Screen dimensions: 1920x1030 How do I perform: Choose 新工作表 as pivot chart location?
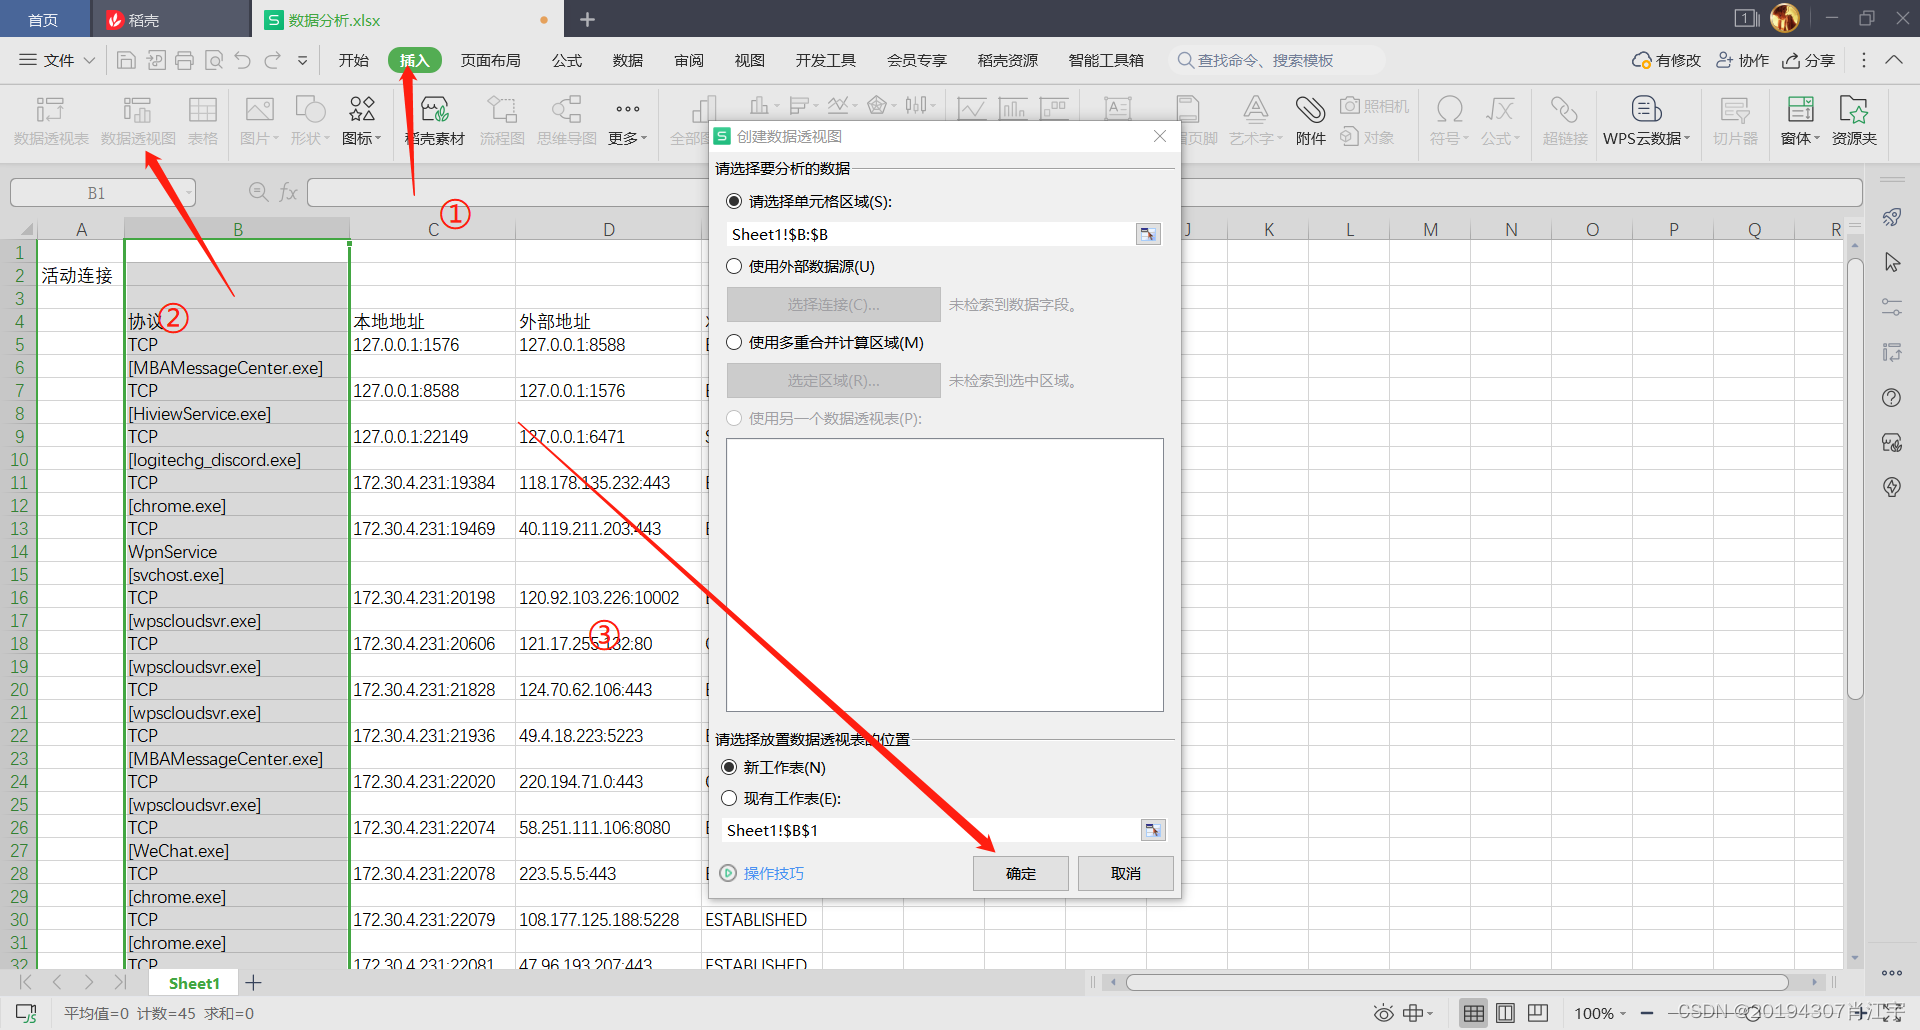(729, 767)
